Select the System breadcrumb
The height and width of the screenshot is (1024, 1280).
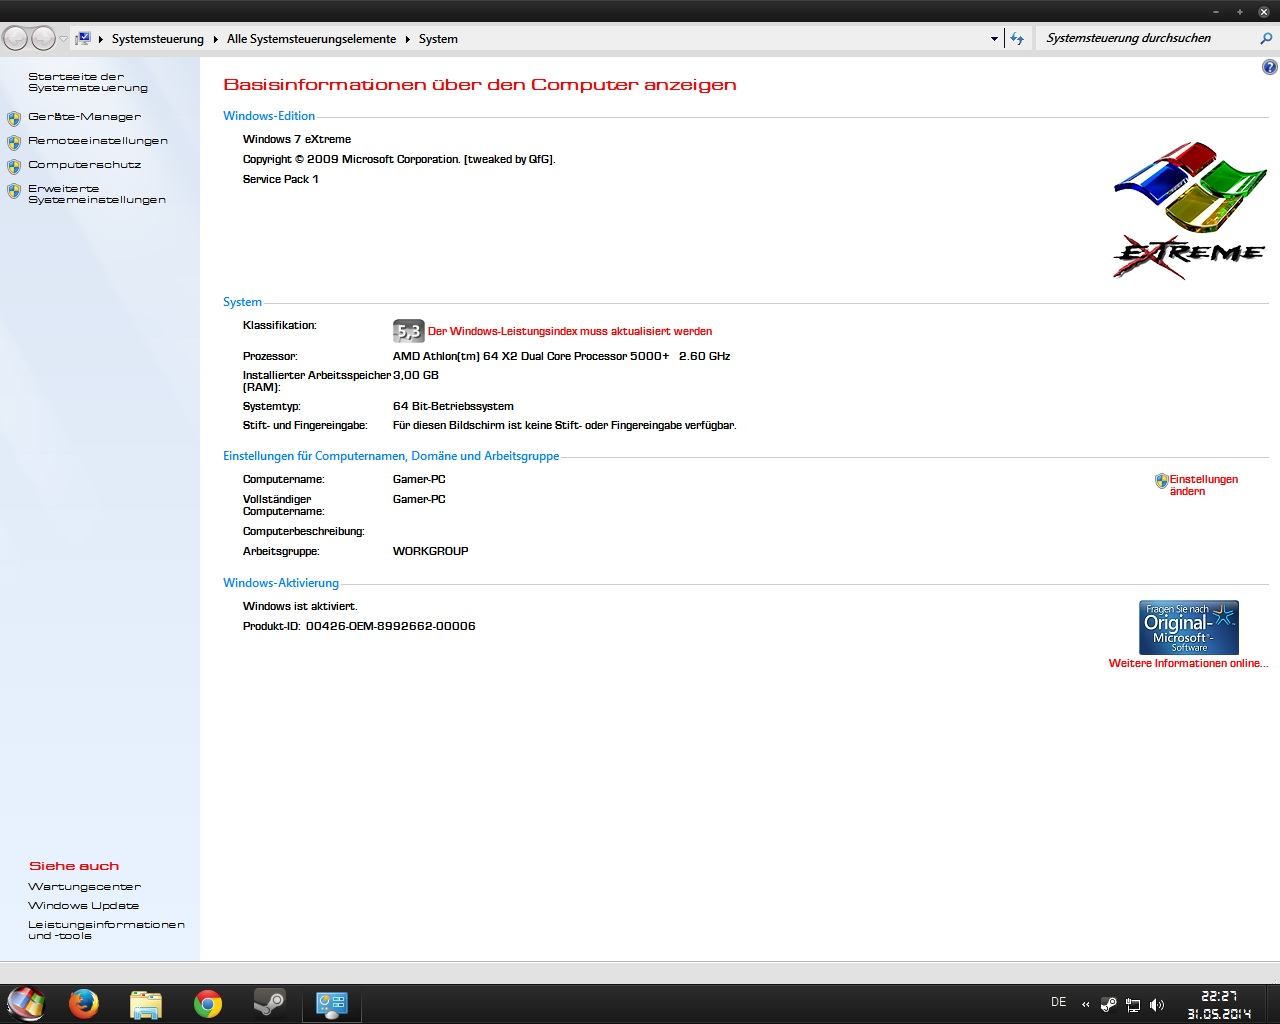438,39
